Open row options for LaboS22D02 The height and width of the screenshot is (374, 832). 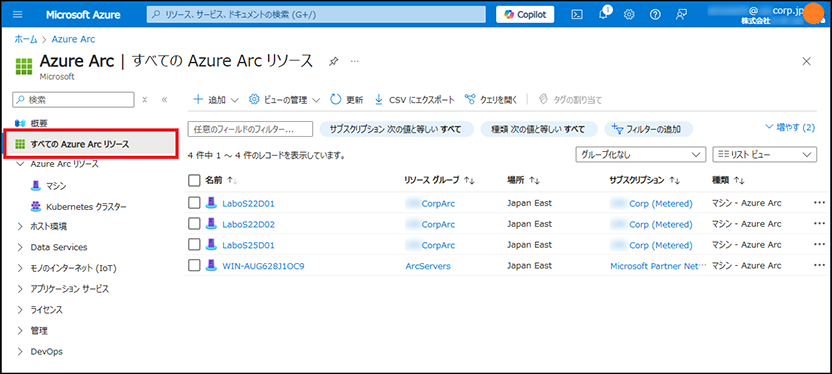click(819, 224)
